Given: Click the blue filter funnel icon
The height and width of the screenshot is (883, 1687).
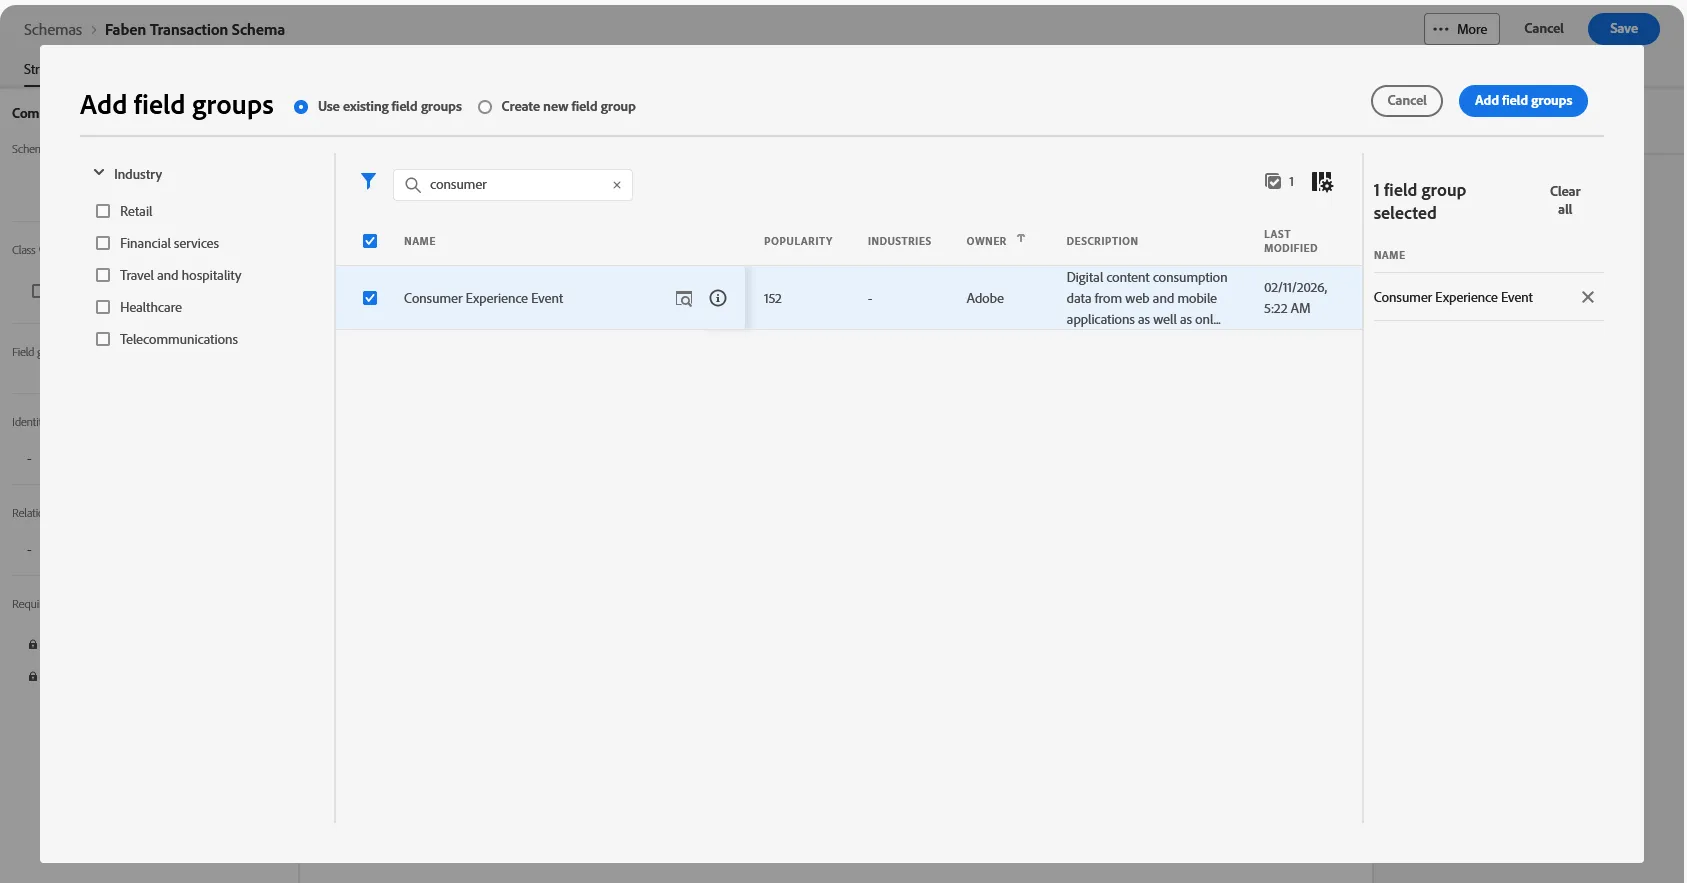Looking at the screenshot, I should click(x=368, y=182).
